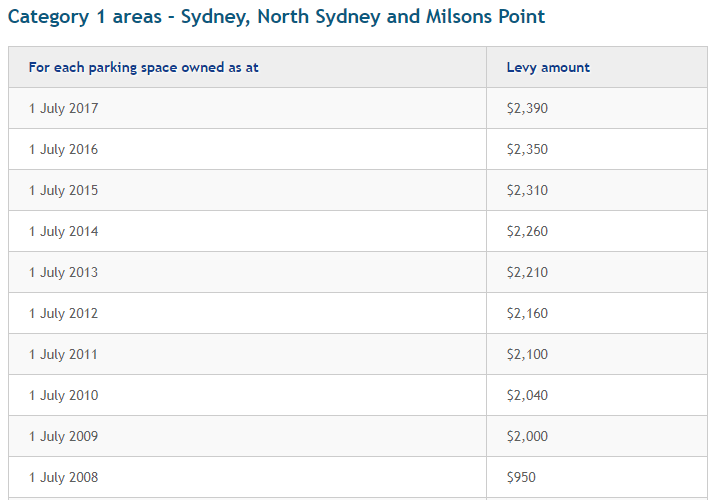The image size is (716, 500).
Task: Select the $2,310 levy value
Action: [x=527, y=190]
